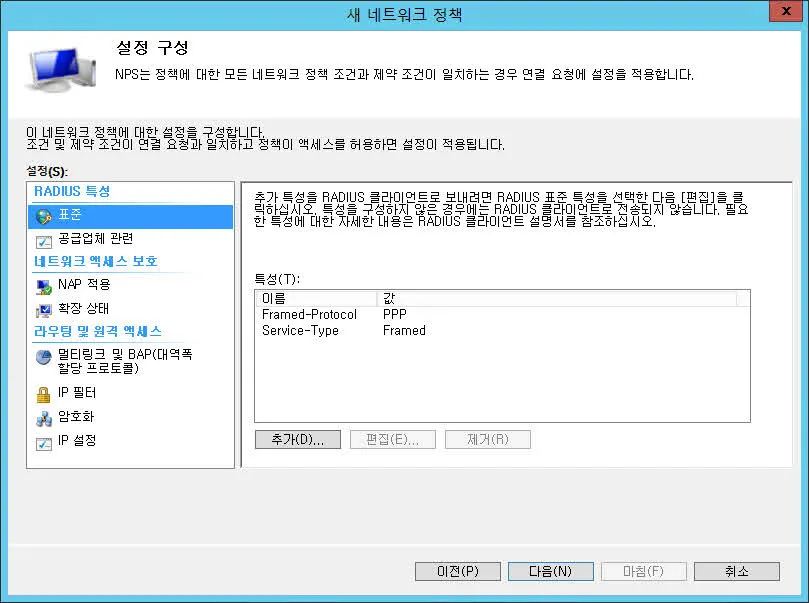
Task: Click the 편집(E) attribute button
Action: tap(392, 439)
